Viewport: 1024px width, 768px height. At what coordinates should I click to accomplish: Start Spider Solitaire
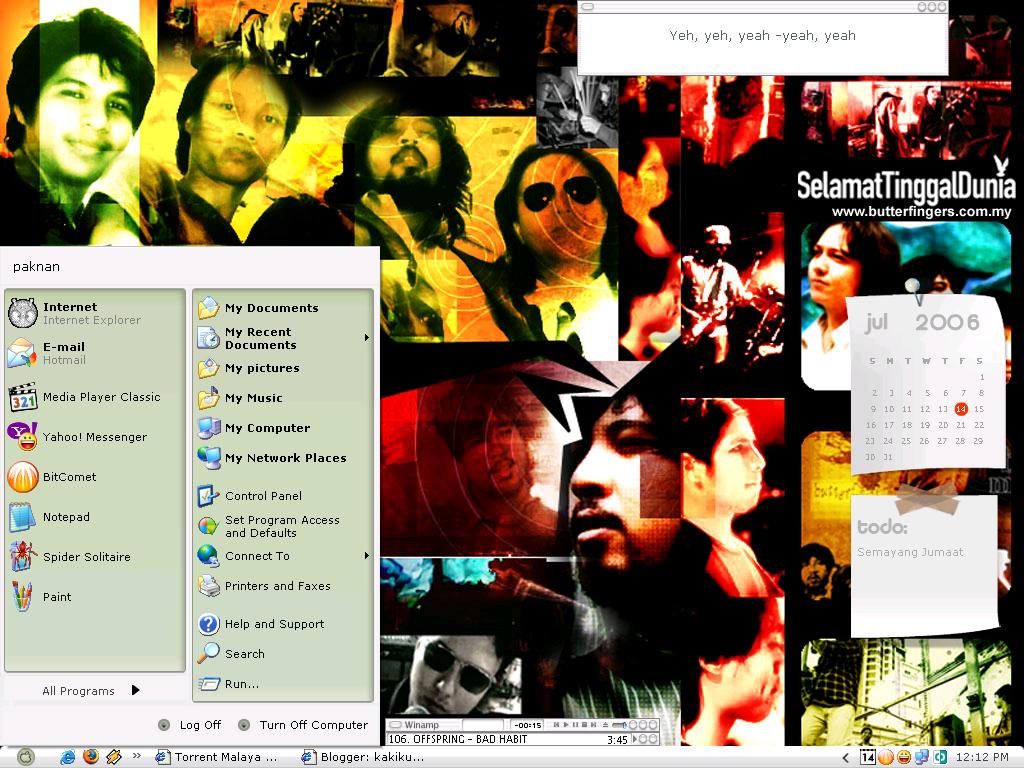coord(95,556)
